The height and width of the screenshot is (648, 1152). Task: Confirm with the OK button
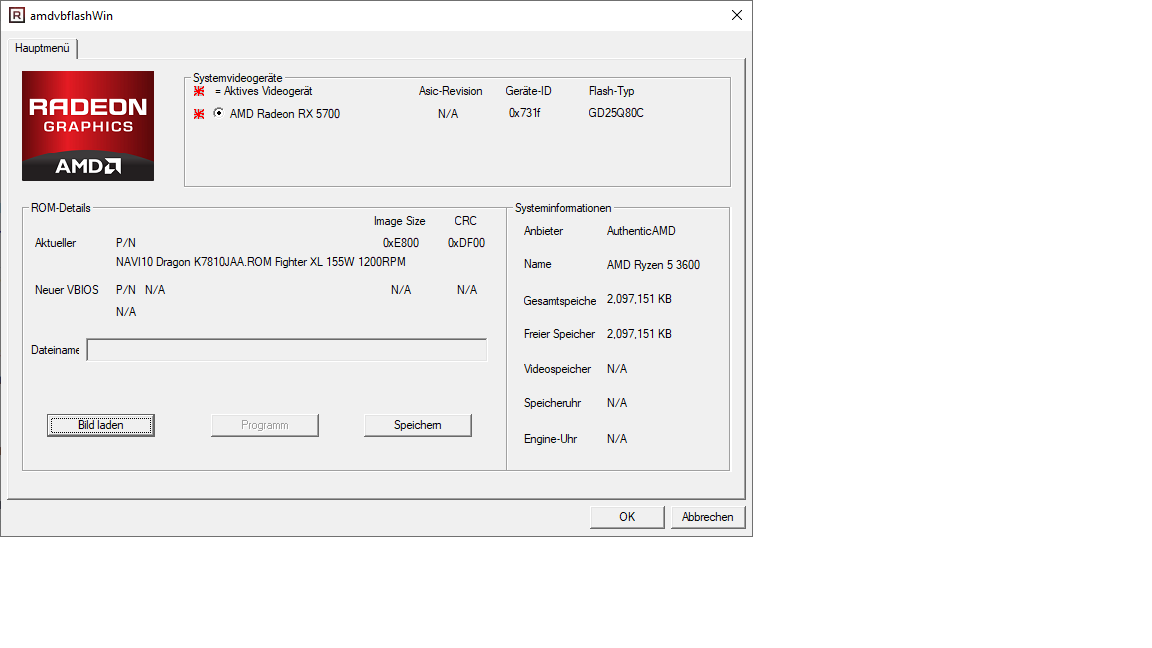[x=627, y=516]
